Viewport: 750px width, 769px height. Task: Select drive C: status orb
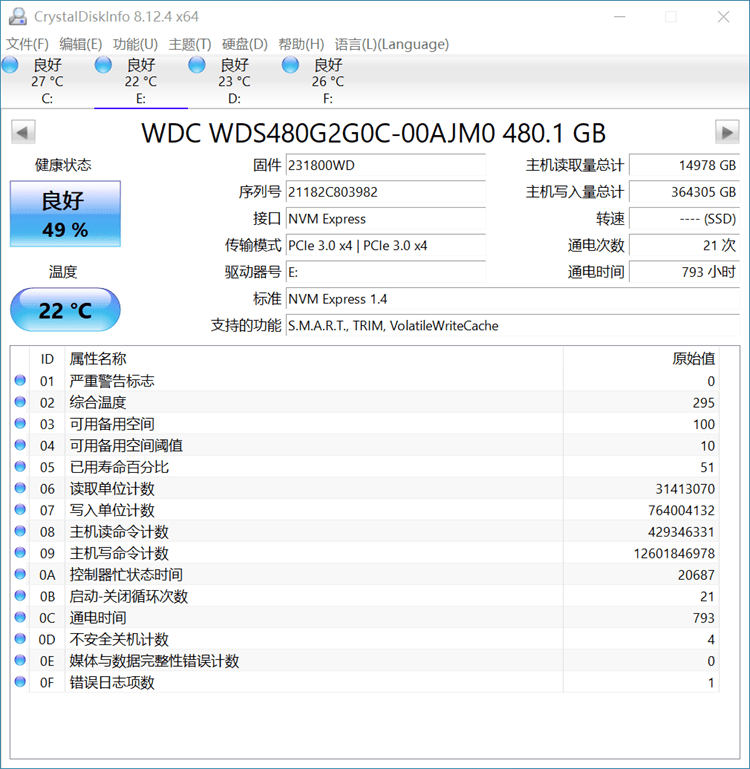(x=10, y=65)
